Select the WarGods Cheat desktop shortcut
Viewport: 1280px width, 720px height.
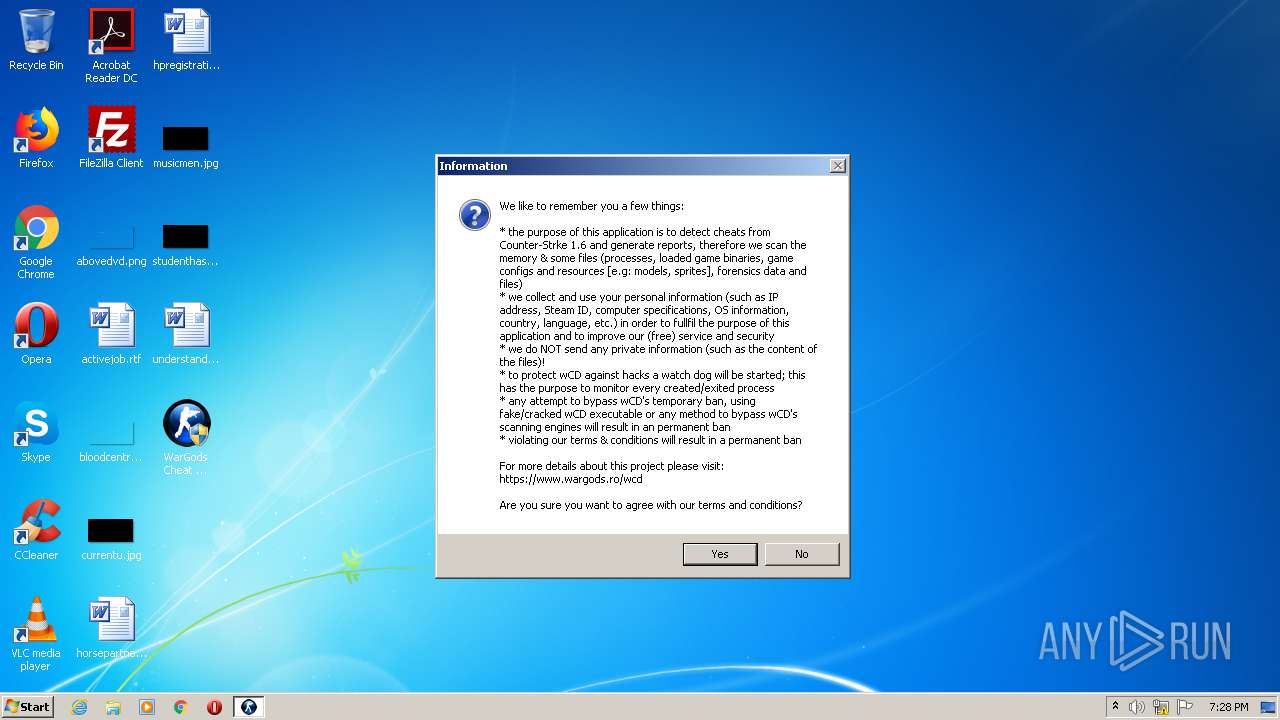tap(186, 438)
